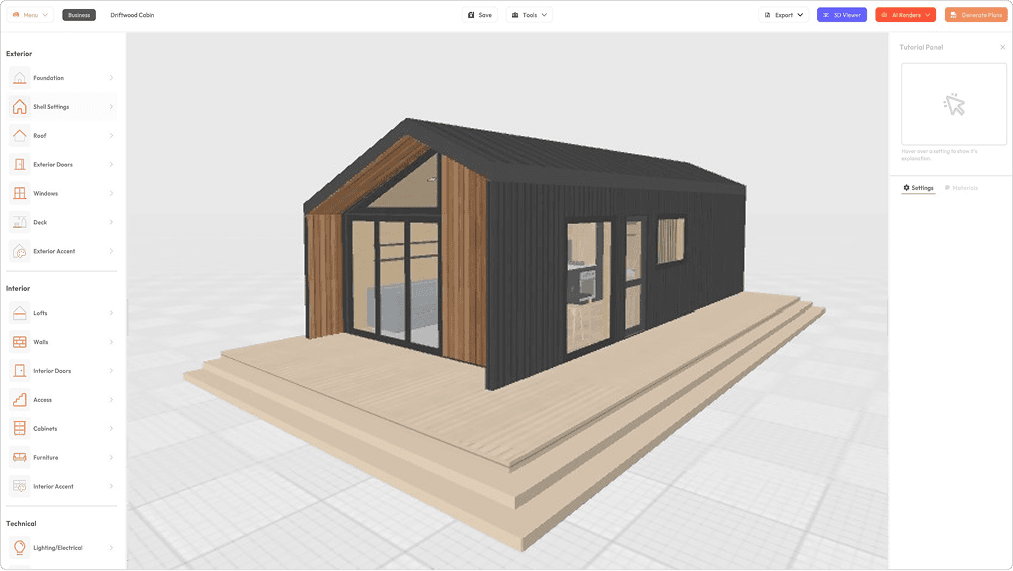Open the Tools dropdown
Image resolution: width=1013 pixels, height=571 pixels.
pos(529,15)
